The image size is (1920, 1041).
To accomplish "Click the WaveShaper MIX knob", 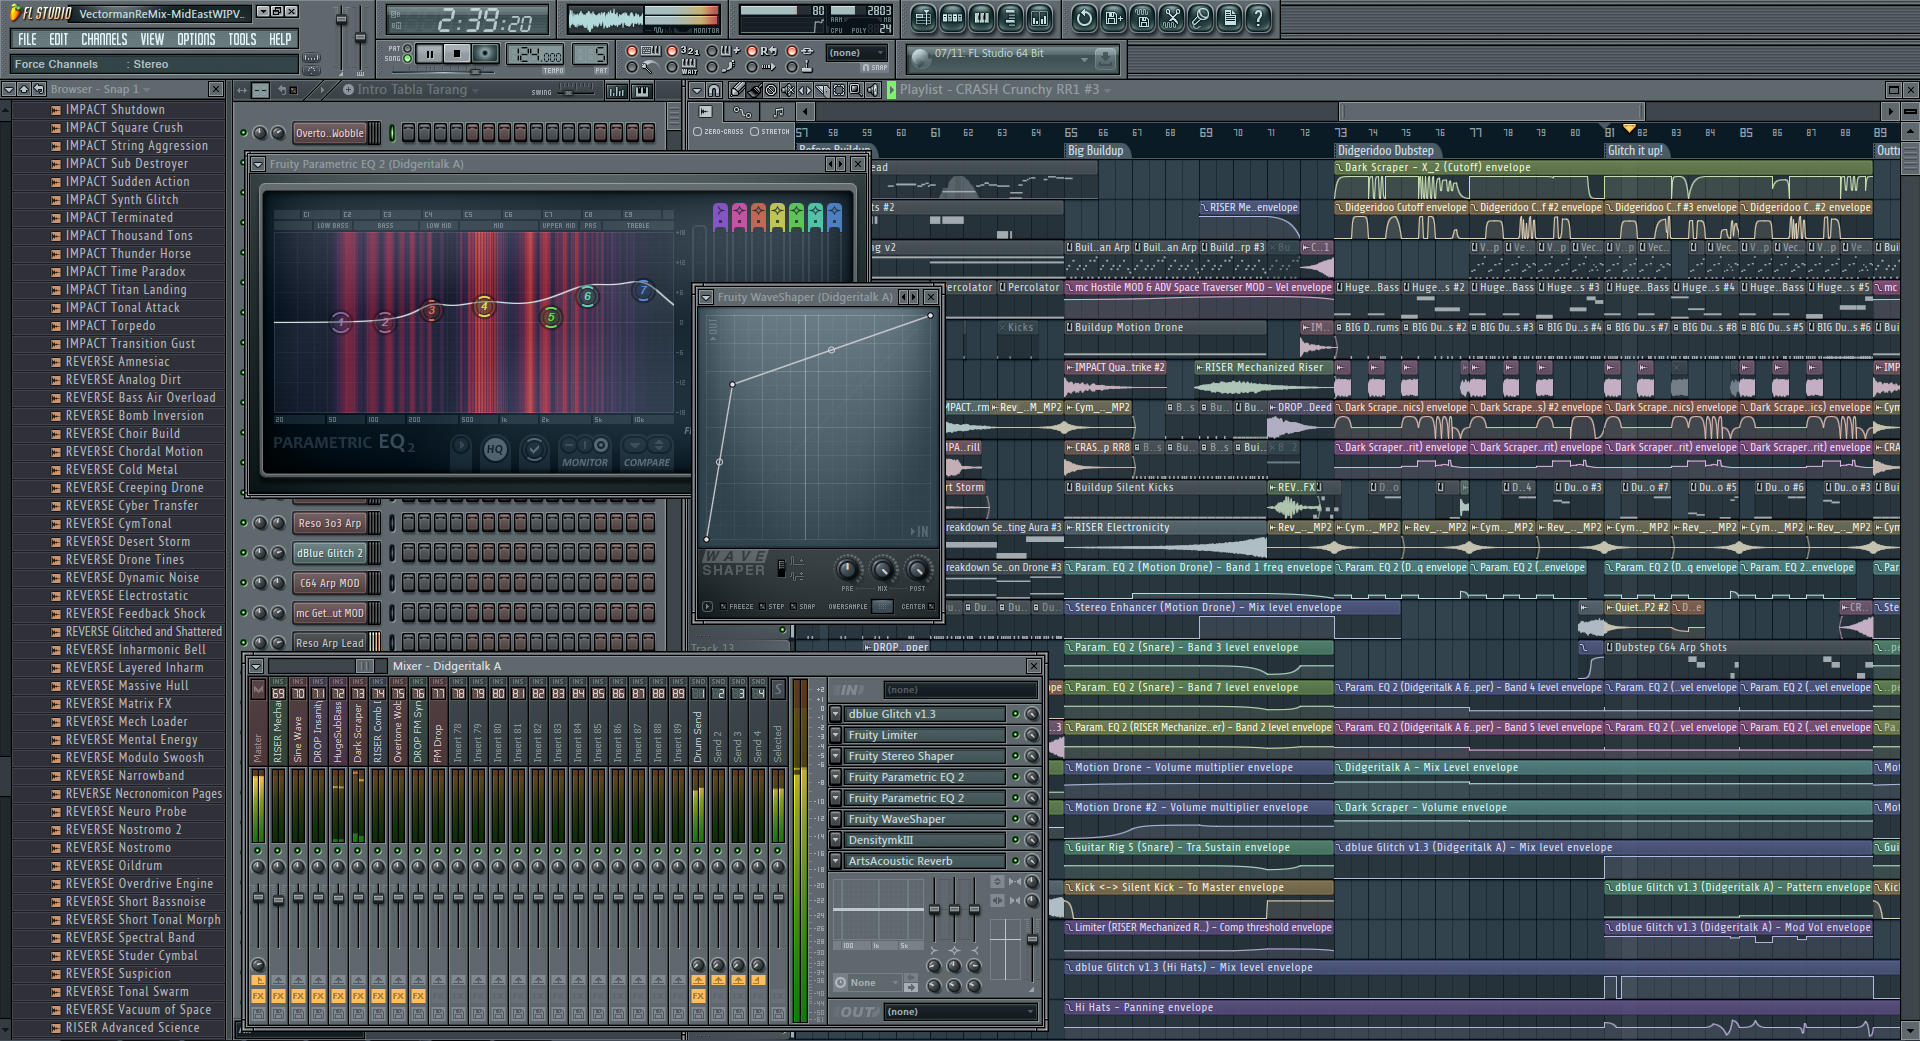I will click(882, 570).
